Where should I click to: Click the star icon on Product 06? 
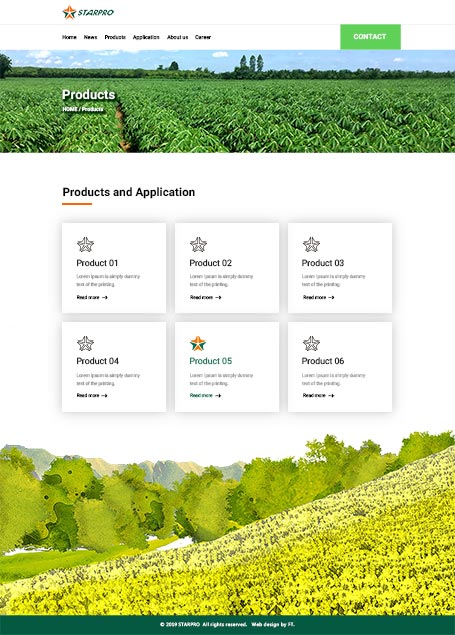coord(311,343)
